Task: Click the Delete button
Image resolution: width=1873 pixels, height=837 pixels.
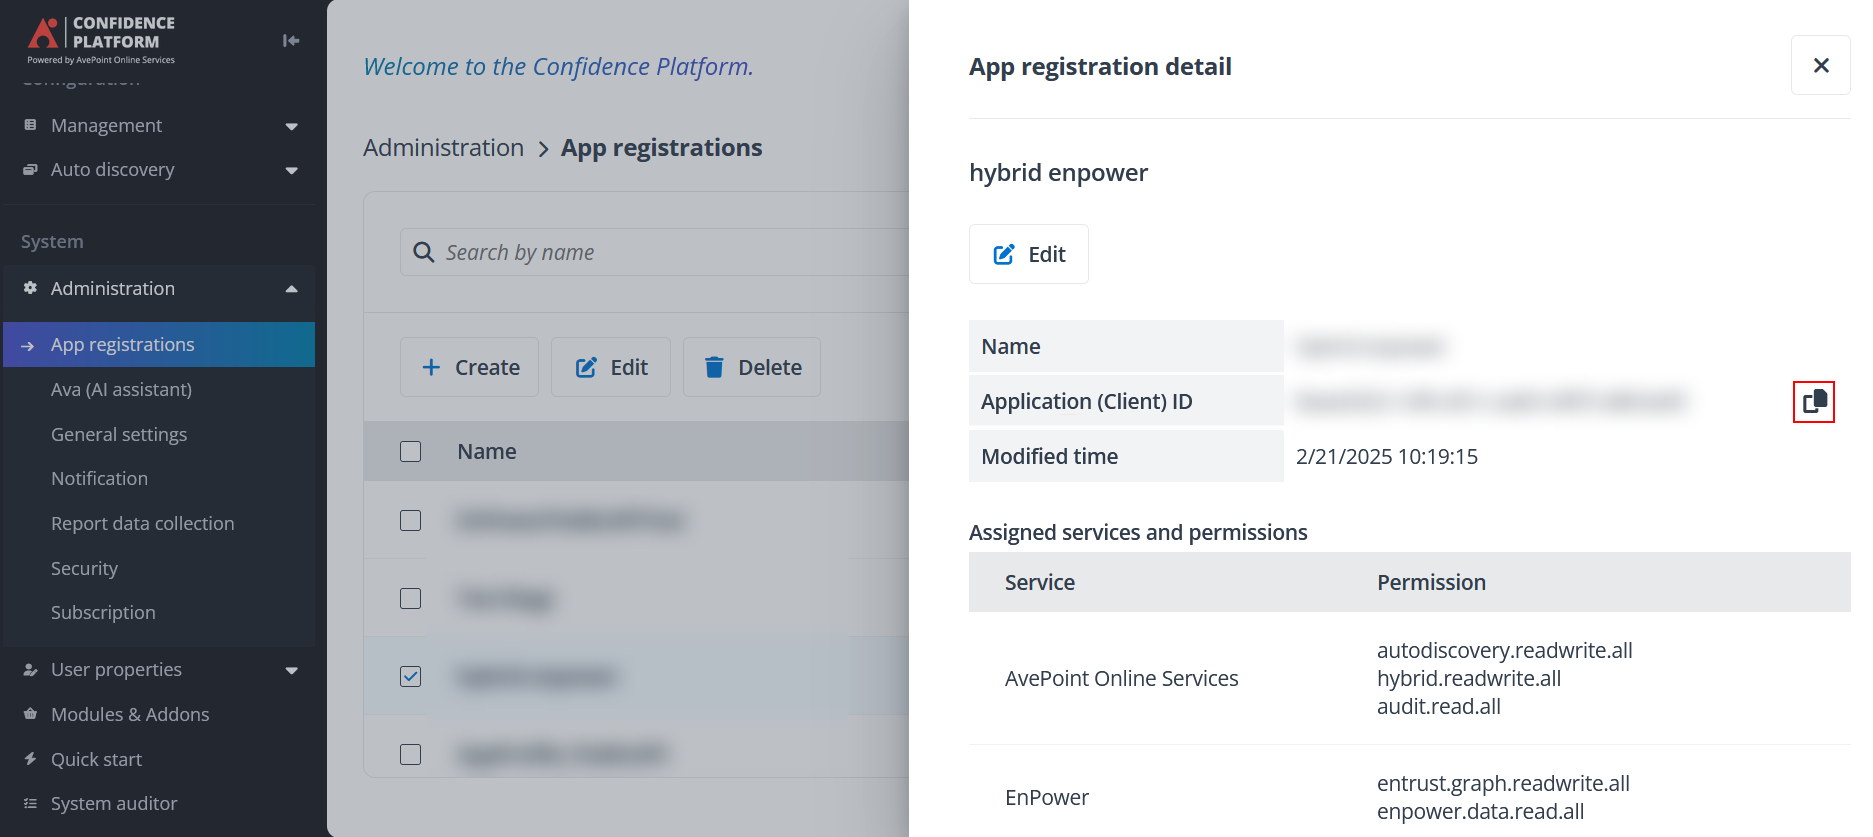Action: click(x=752, y=367)
